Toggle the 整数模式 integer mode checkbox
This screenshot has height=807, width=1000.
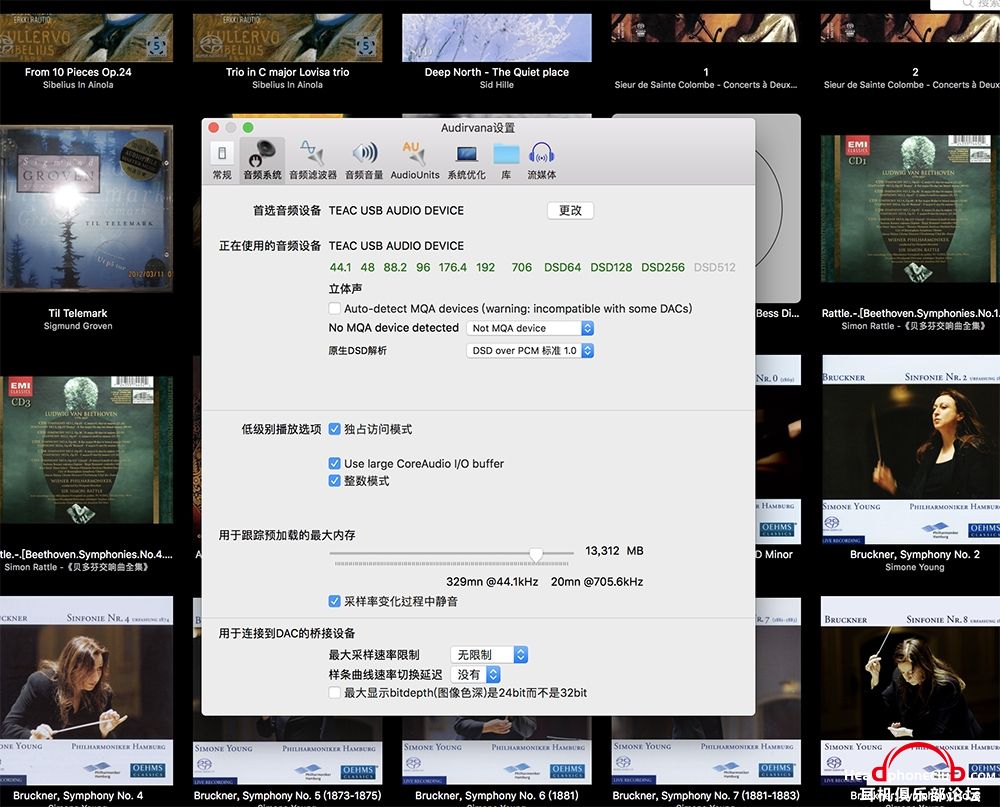[x=334, y=481]
